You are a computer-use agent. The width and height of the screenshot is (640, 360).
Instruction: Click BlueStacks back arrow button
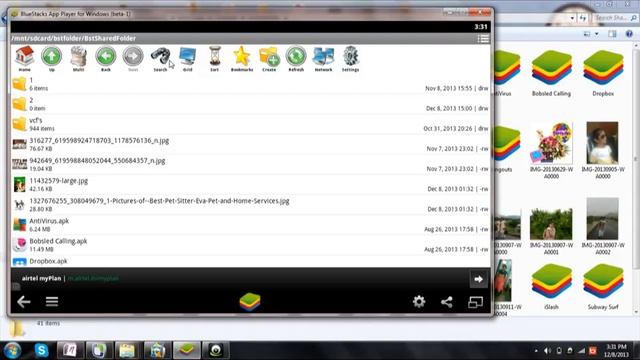24,302
